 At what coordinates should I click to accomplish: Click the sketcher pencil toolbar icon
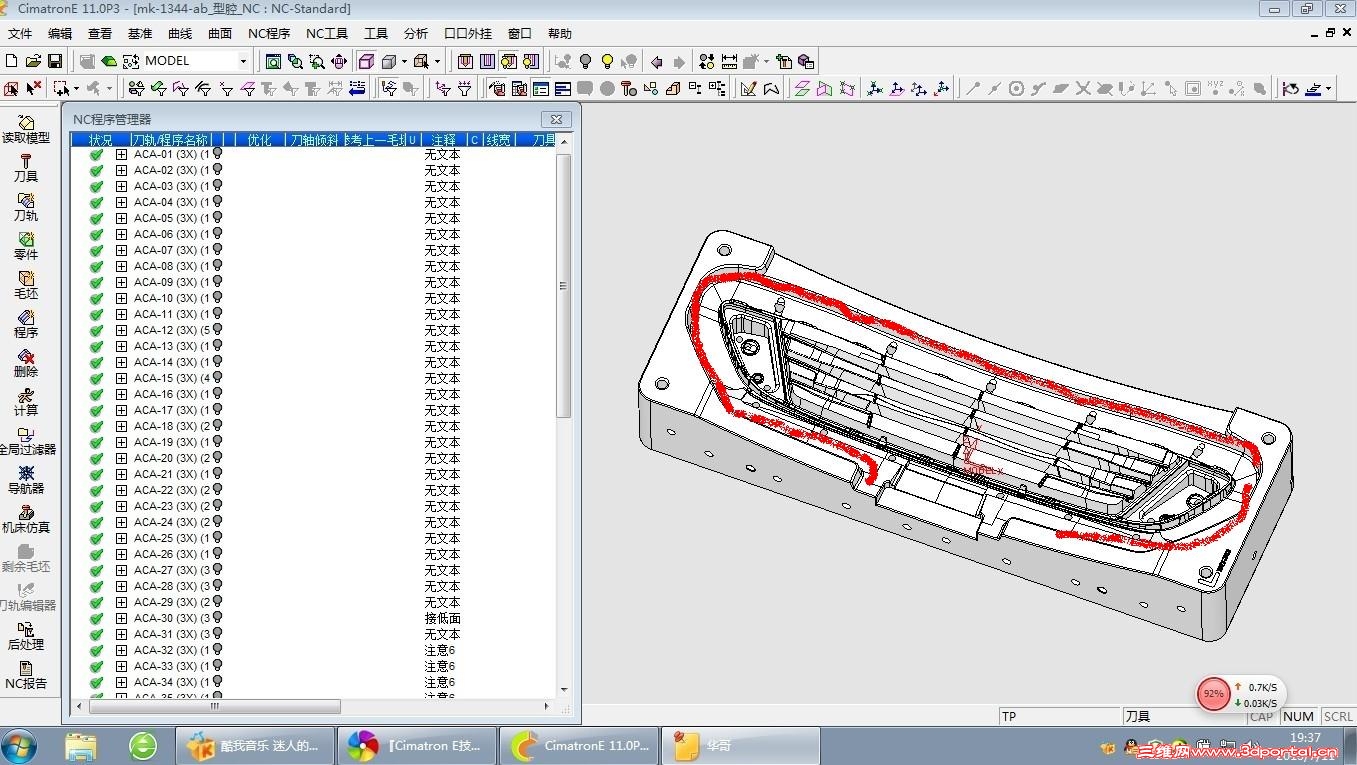tap(748, 89)
